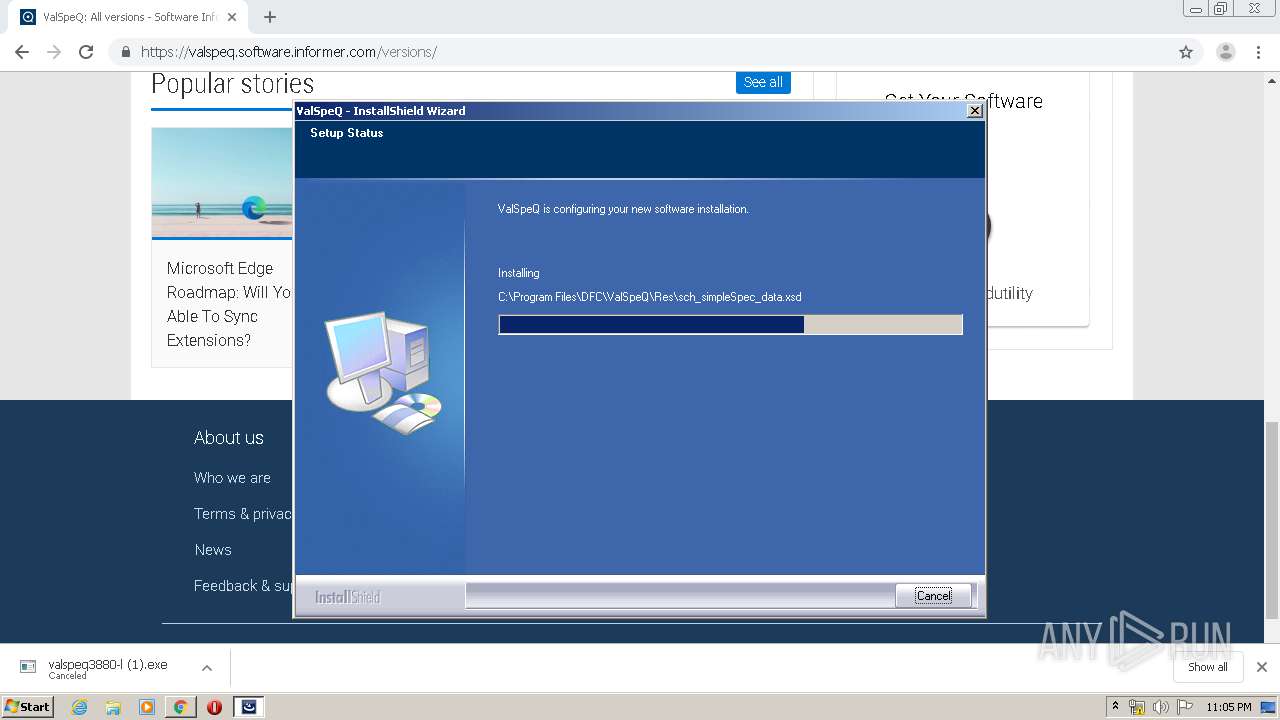Click the valspeq3880-l (1).exe download item
The height and width of the screenshot is (720, 1280).
click(108, 668)
